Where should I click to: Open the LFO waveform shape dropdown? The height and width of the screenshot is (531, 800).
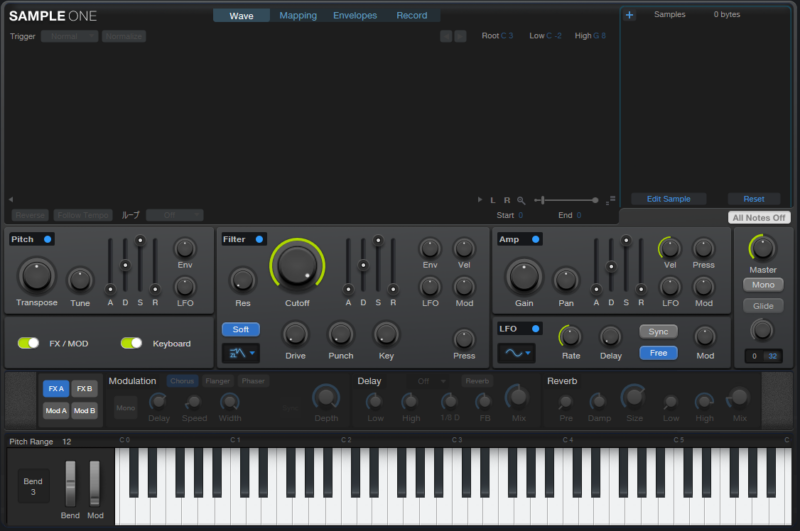point(516,352)
